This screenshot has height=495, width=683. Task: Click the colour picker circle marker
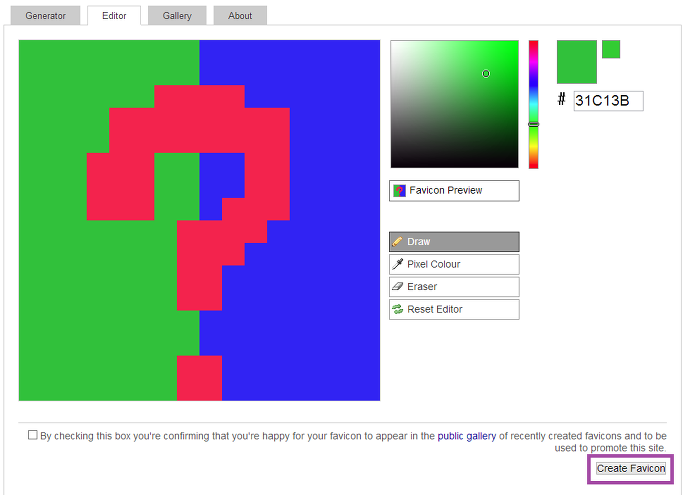pyautogui.click(x=486, y=74)
